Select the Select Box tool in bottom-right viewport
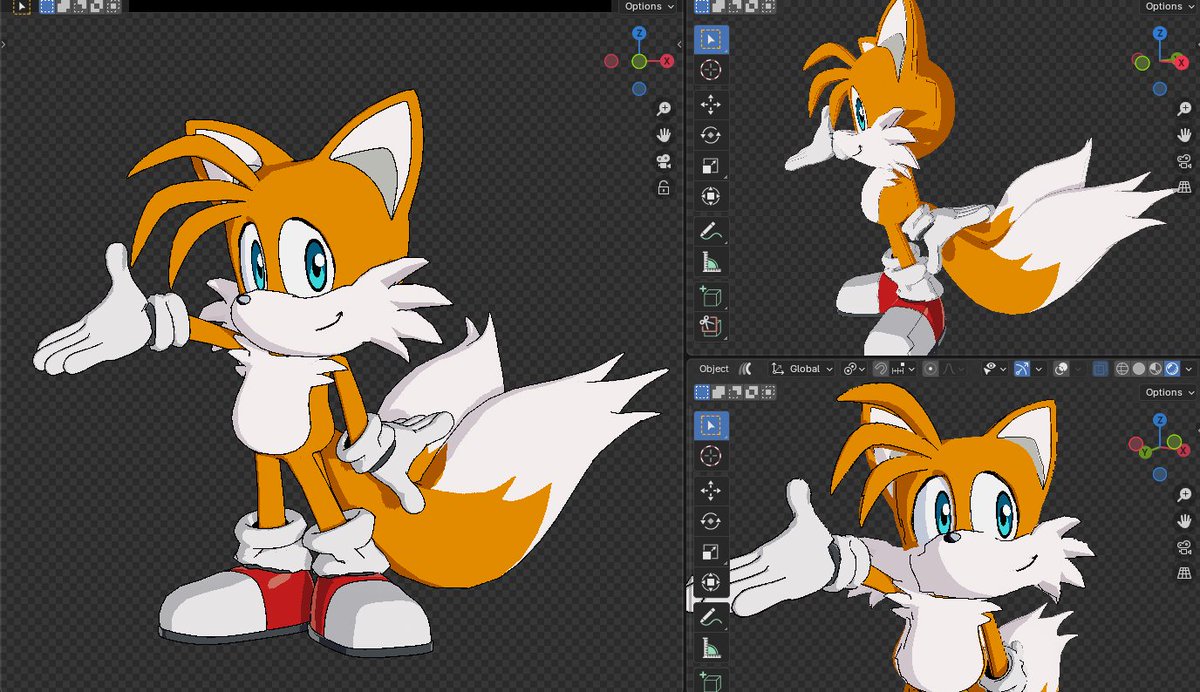 click(711, 425)
